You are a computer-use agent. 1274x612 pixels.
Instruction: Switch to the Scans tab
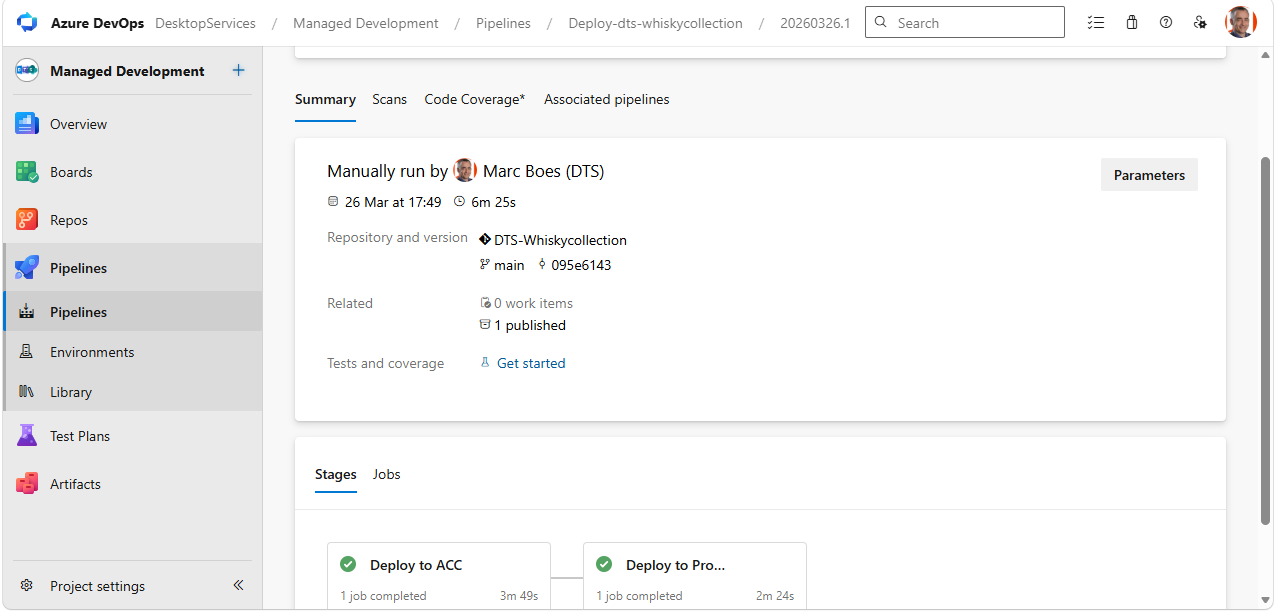point(390,99)
